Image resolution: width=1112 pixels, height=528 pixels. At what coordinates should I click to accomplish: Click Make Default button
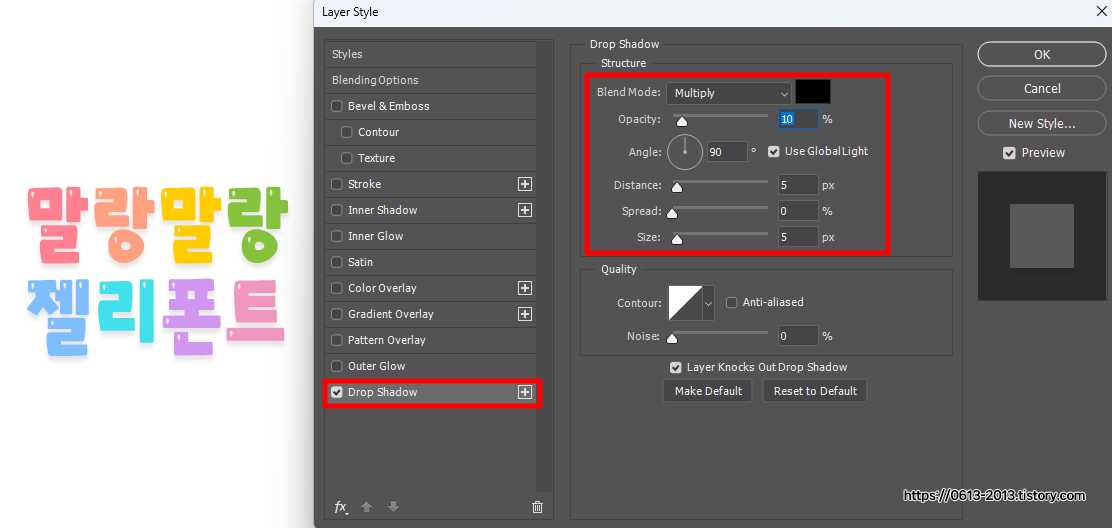708,391
